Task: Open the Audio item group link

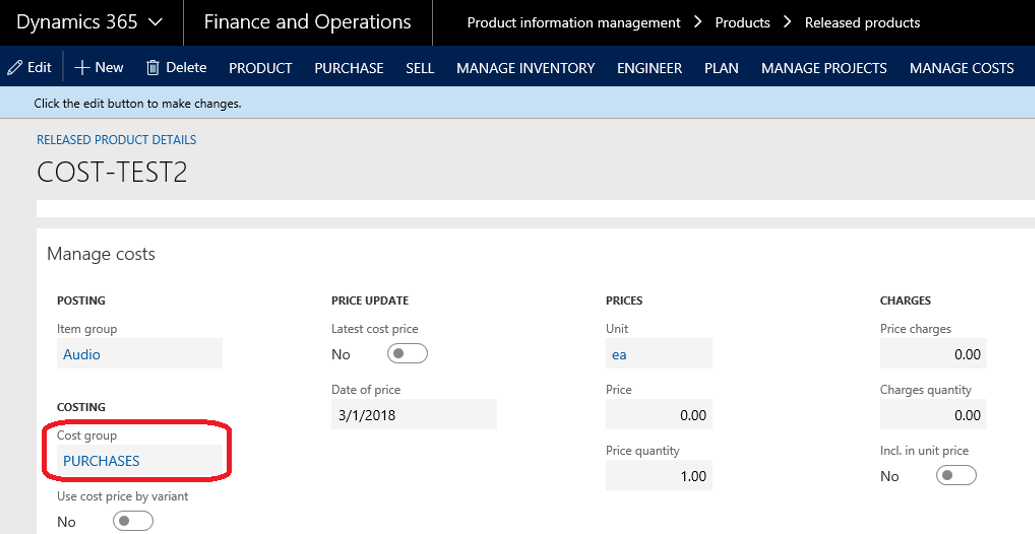Action: (82, 354)
